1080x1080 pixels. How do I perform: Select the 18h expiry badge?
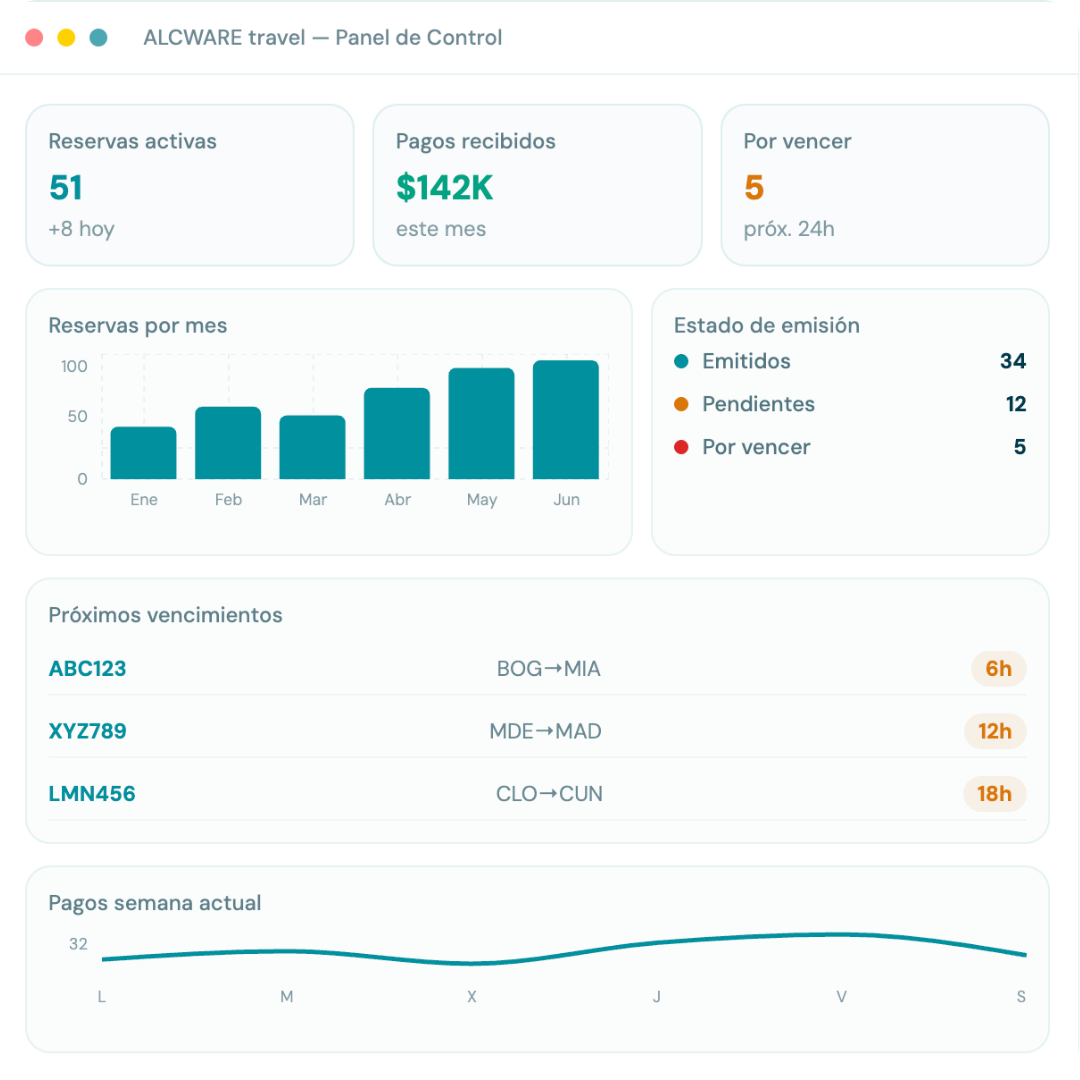click(994, 794)
